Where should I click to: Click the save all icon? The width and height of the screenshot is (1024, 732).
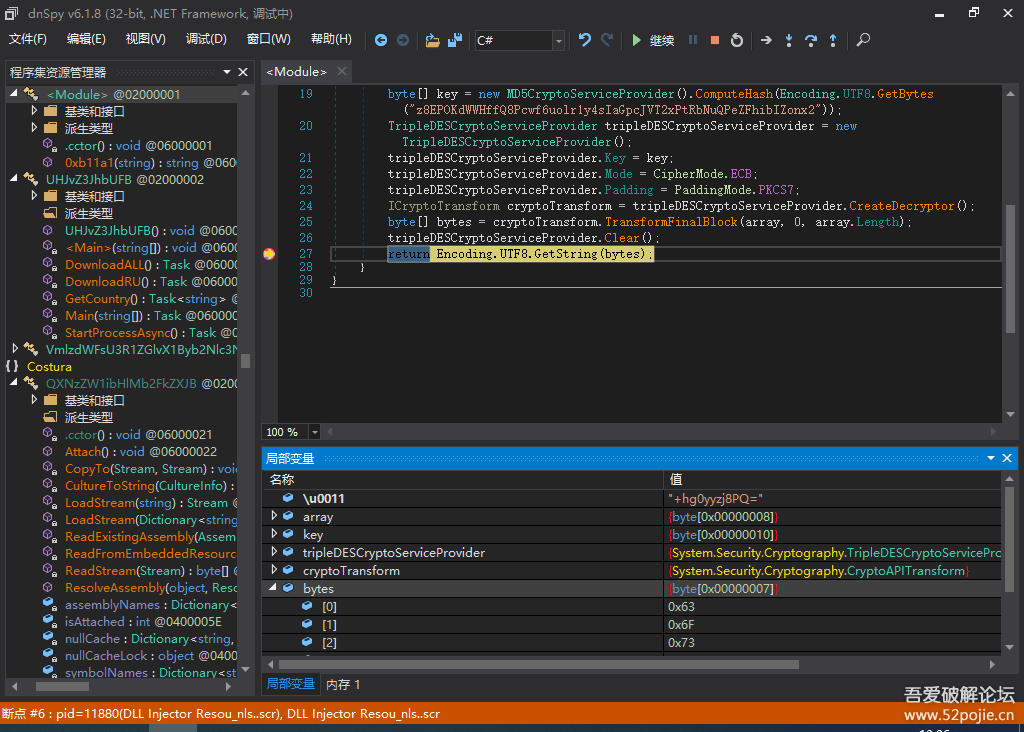(455, 40)
